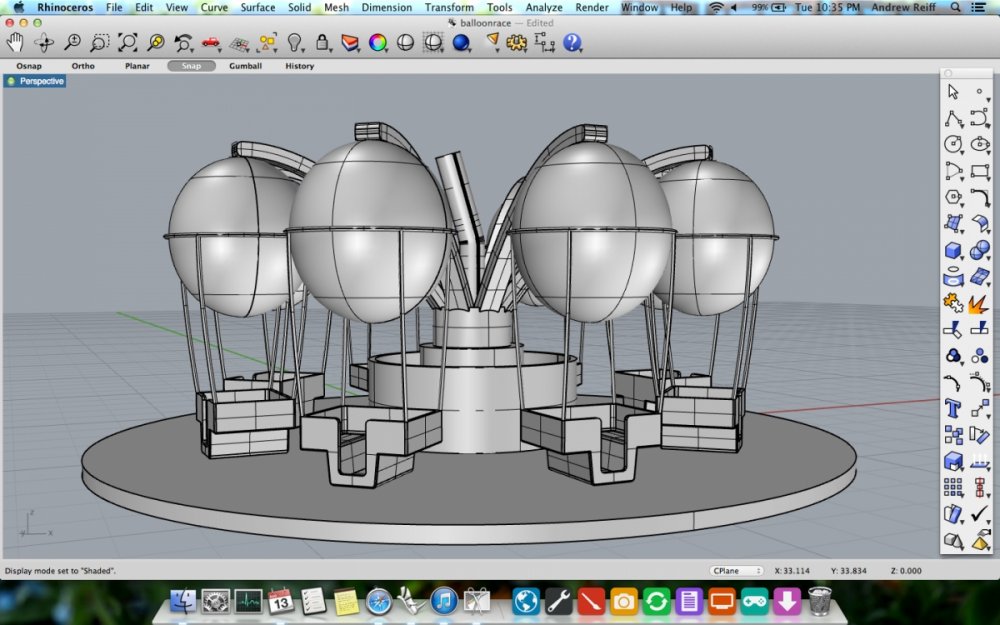Click the Gumball button
Image resolution: width=1000 pixels, height=625 pixels.
245,66
